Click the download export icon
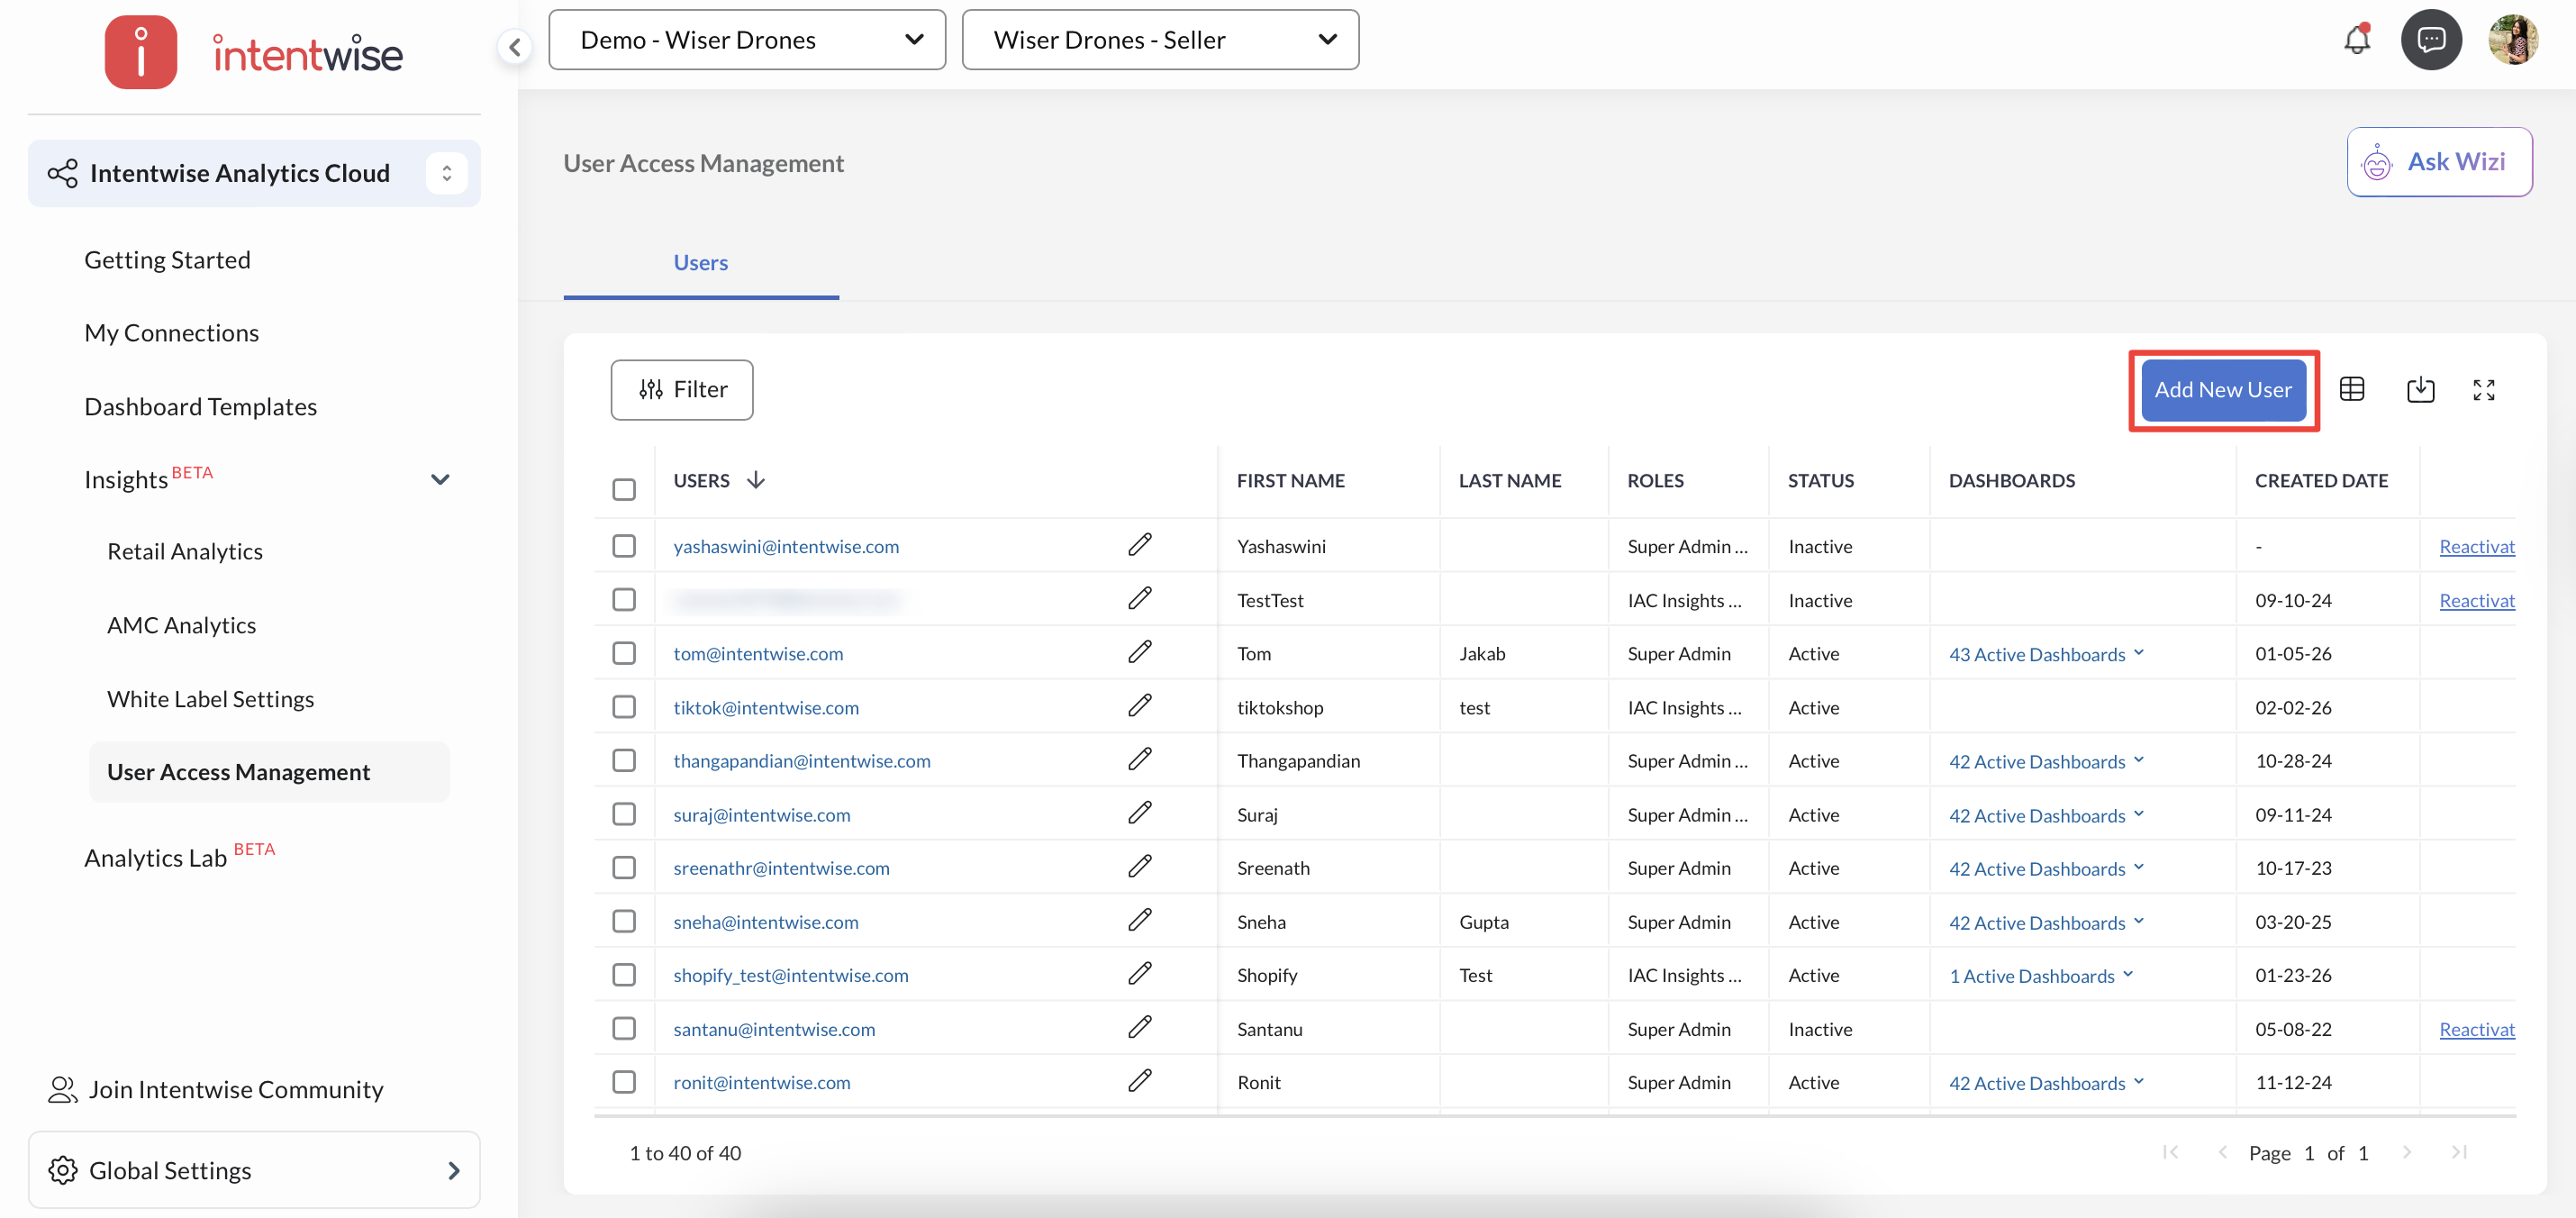The height and width of the screenshot is (1218, 2576). [x=2419, y=389]
